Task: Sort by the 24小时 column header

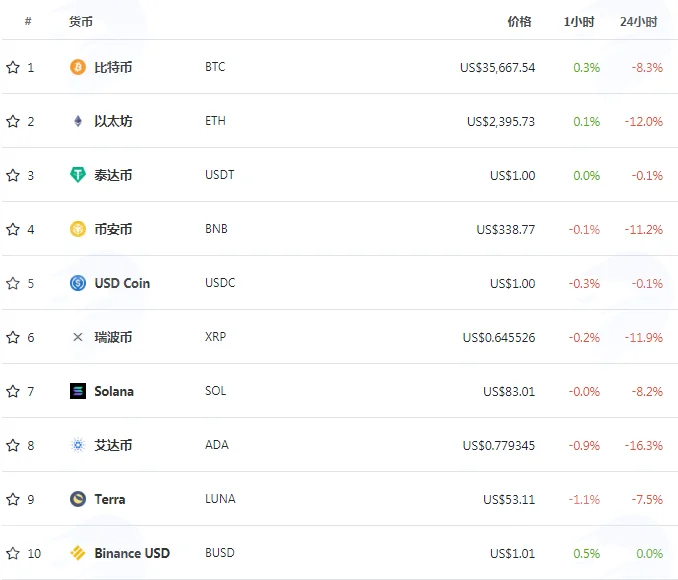Action: (639, 22)
